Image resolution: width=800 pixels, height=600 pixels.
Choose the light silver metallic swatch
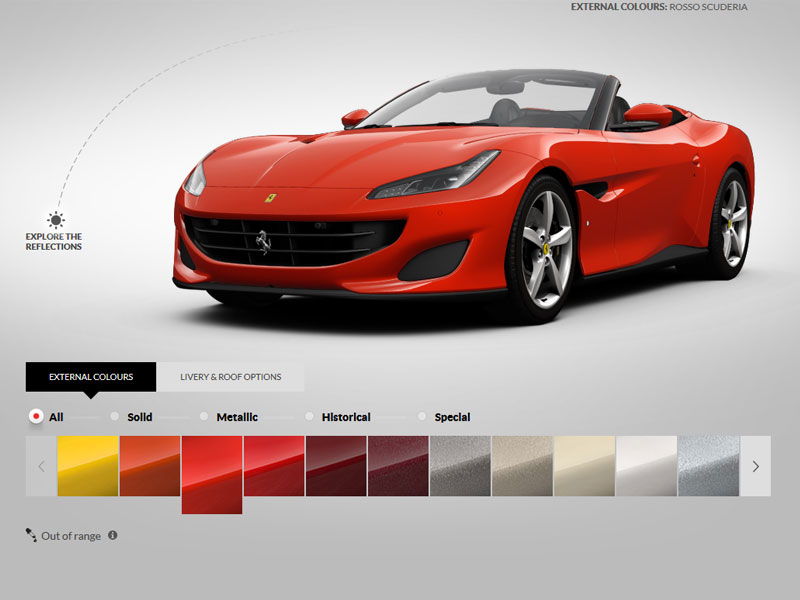pyautogui.click(x=709, y=466)
